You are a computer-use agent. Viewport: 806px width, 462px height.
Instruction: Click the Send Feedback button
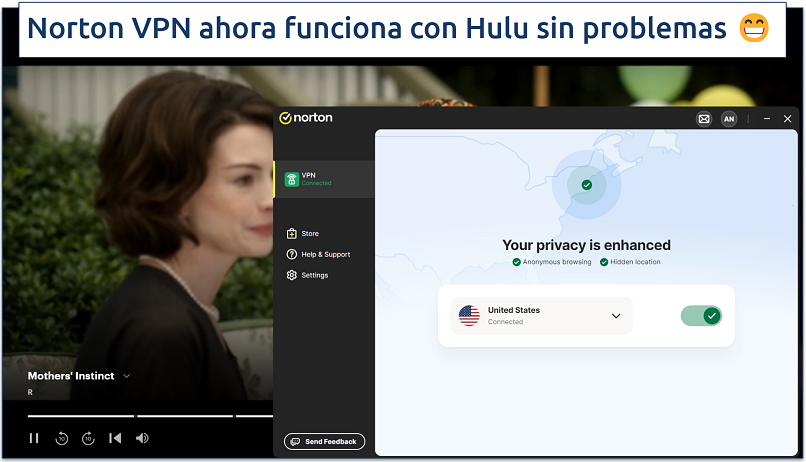coord(325,441)
